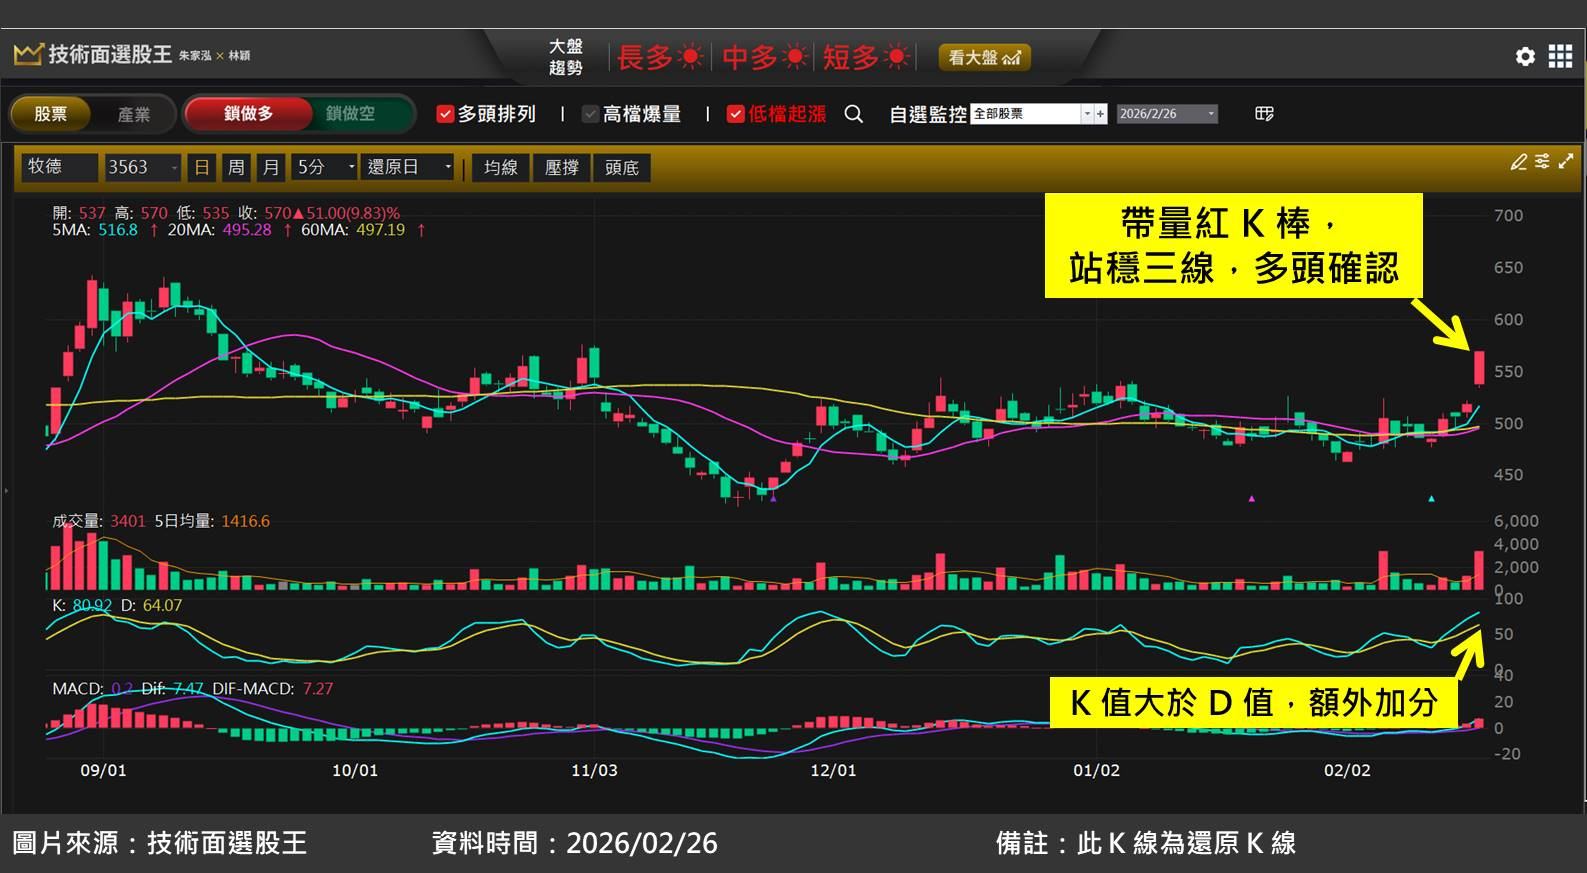The height and width of the screenshot is (873, 1587).
Task: Click the crown logo of 技術面選股王
Action: tap(28, 54)
